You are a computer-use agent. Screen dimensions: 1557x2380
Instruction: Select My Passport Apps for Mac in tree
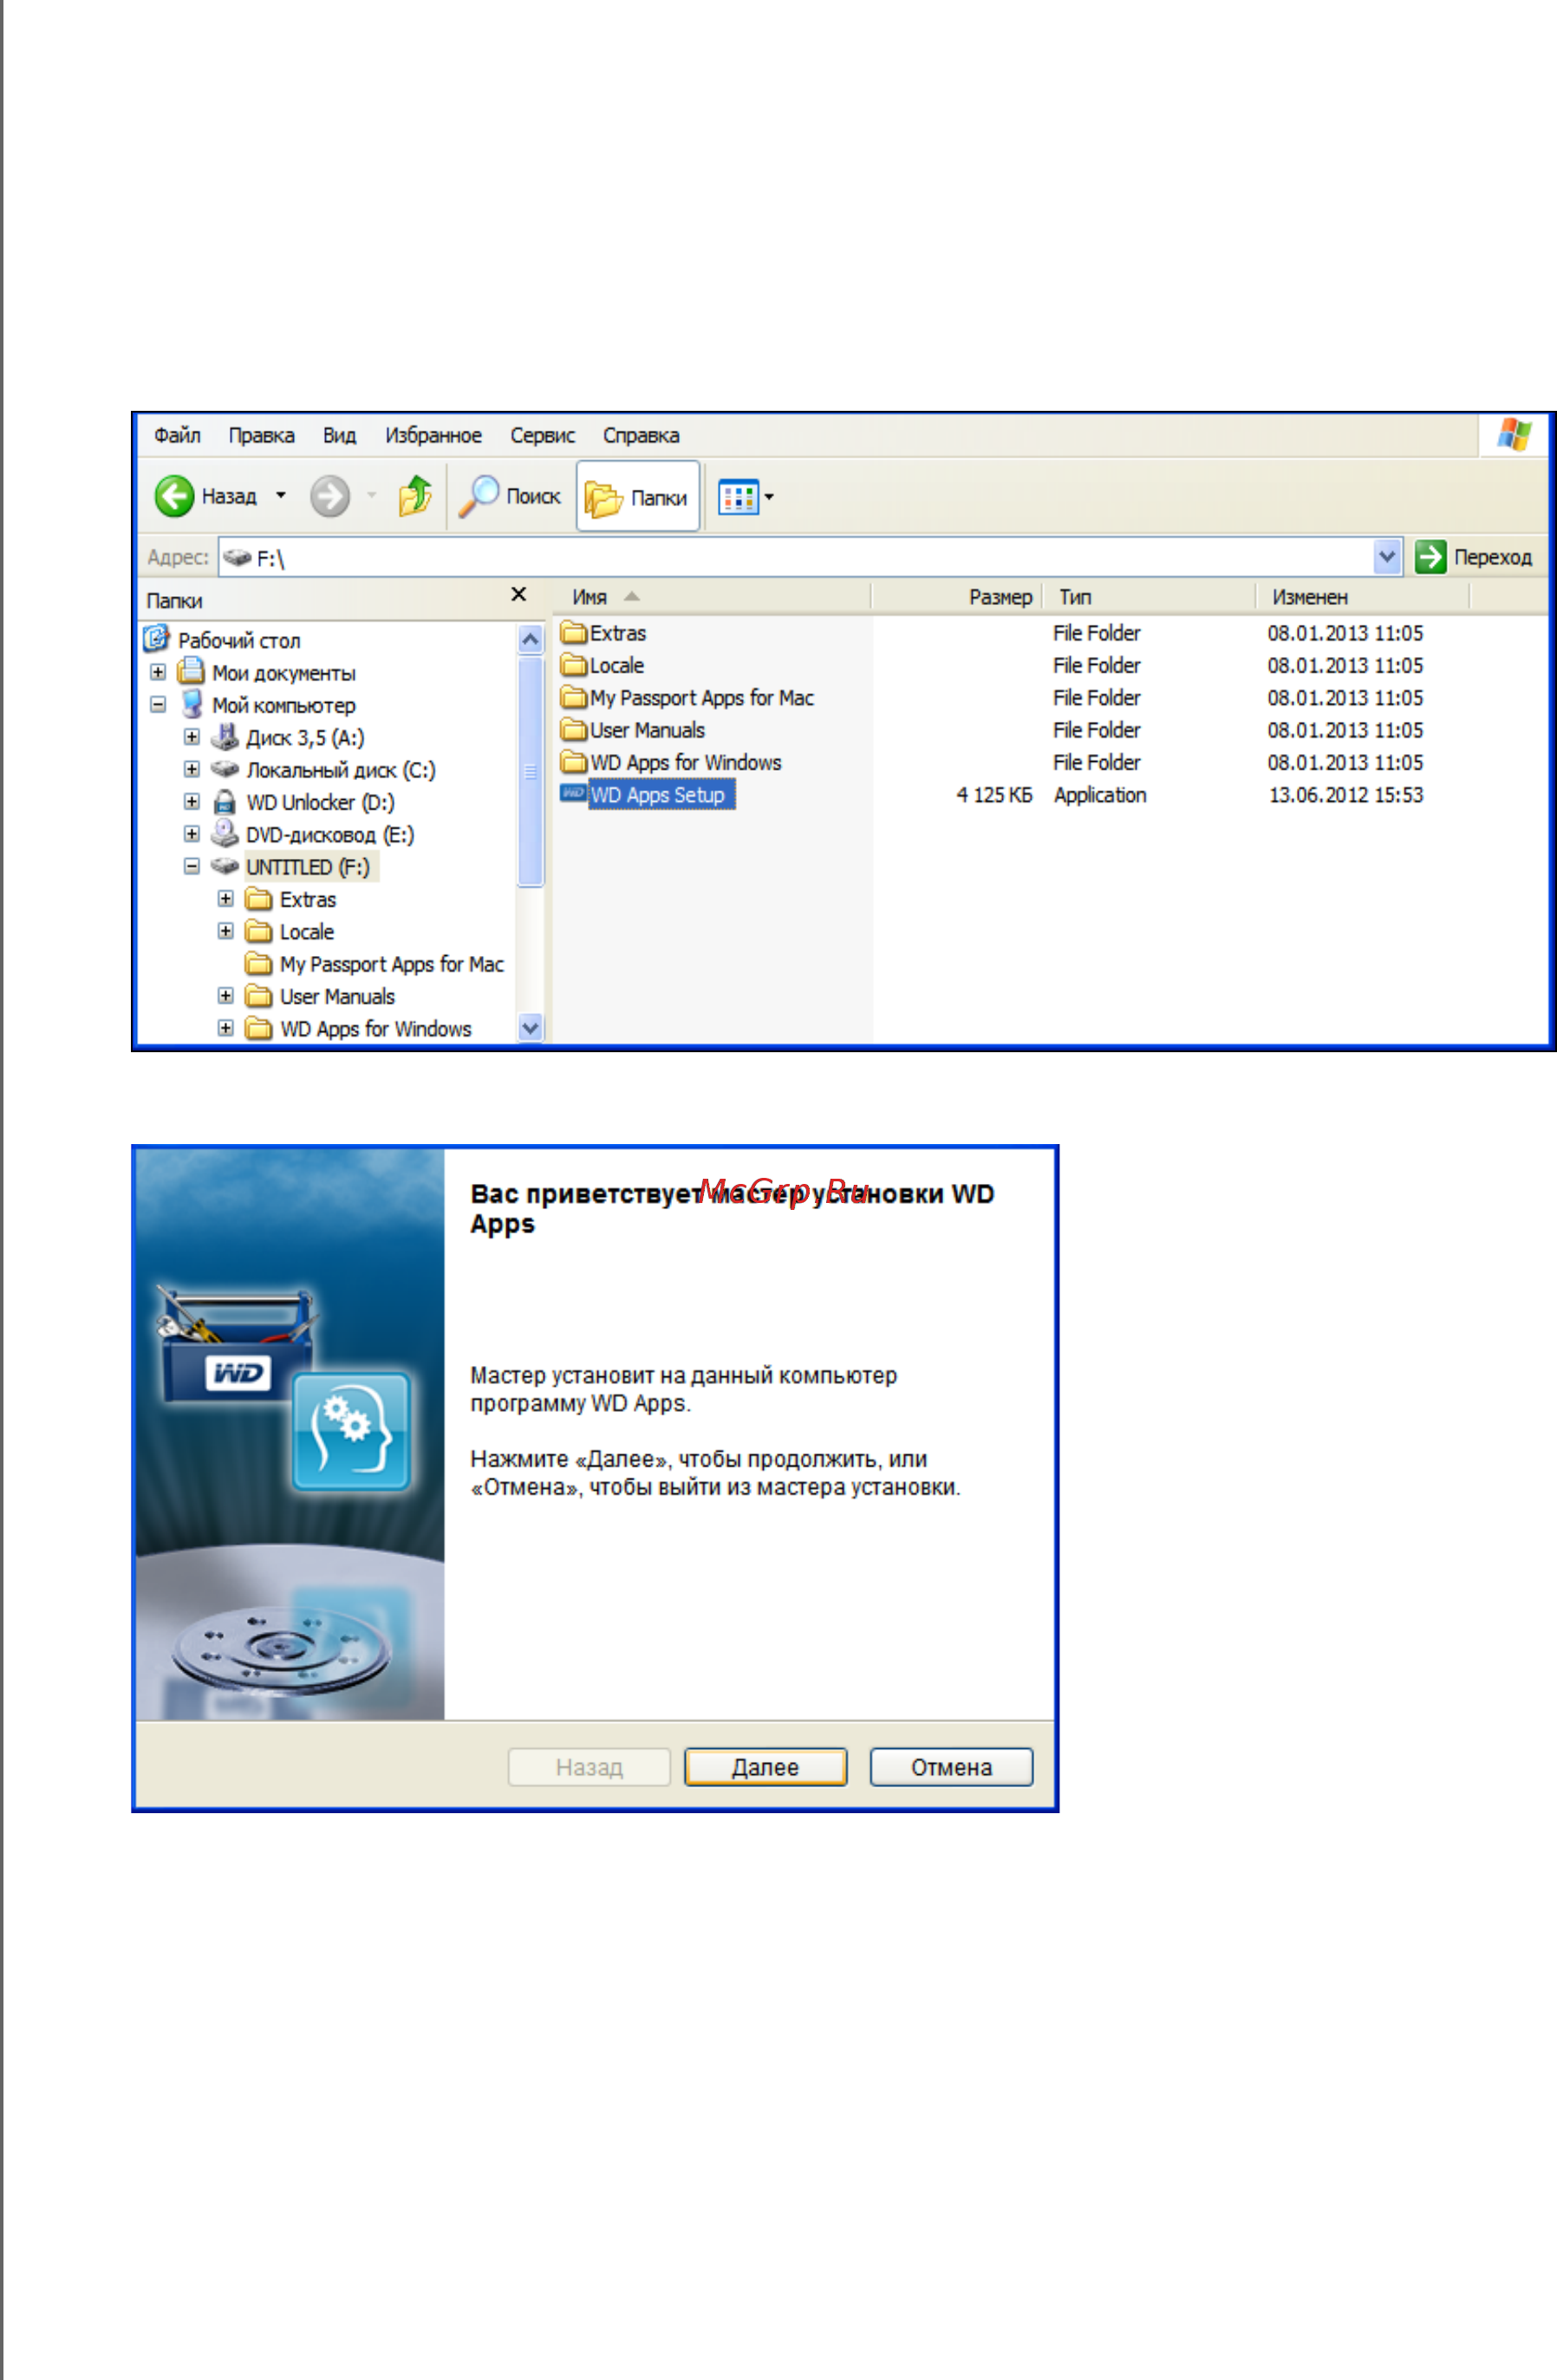[x=391, y=964]
